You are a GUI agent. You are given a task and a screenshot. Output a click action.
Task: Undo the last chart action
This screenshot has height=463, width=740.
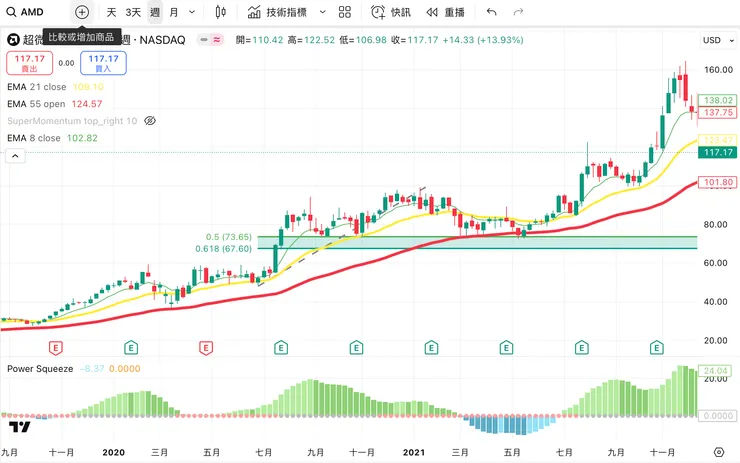point(491,12)
